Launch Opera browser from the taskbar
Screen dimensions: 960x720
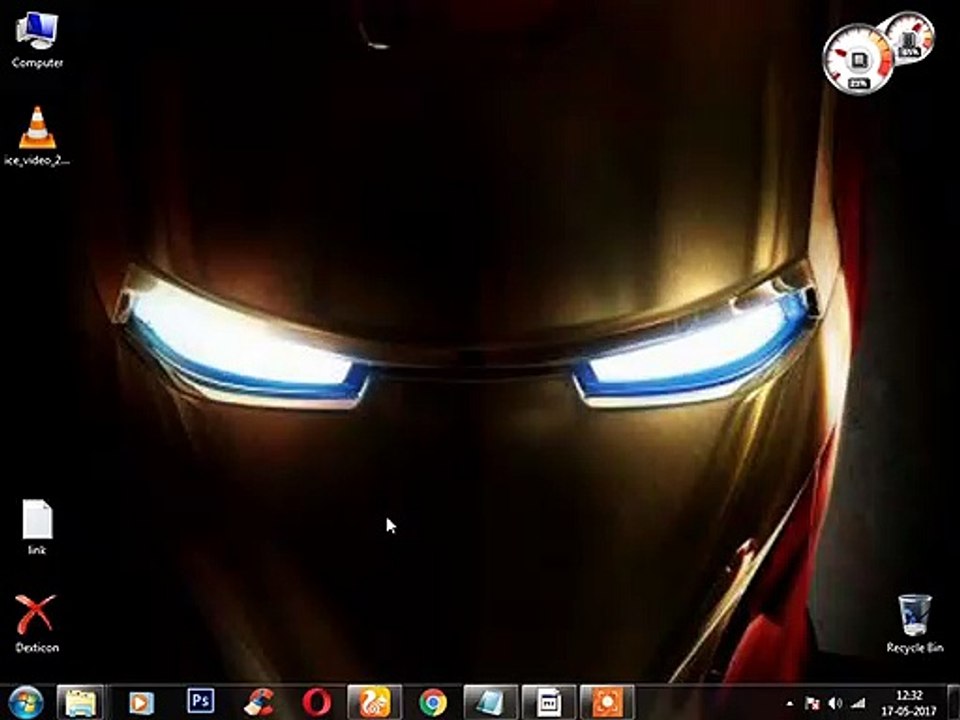[317, 702]
